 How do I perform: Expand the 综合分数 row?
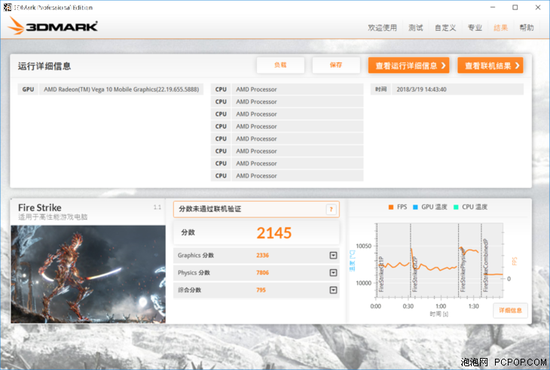(333, 290)
